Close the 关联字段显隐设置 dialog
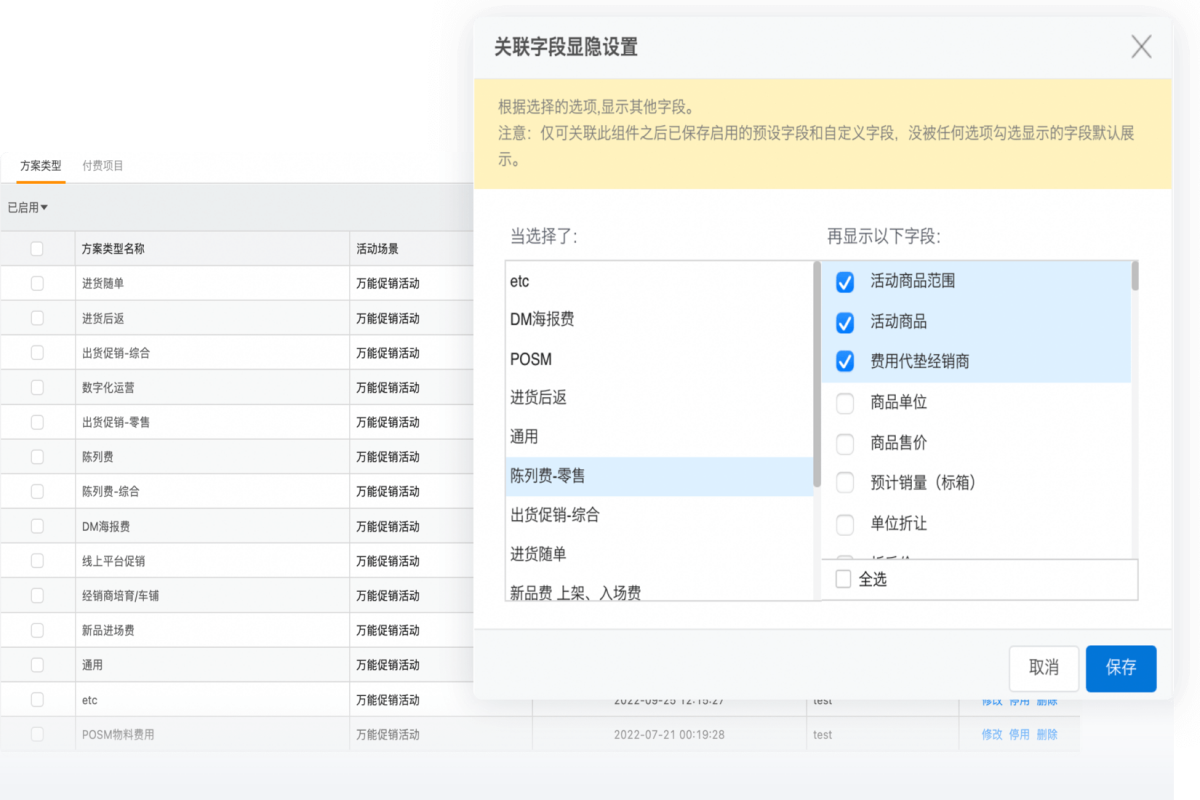 click(x=1141, y=46)
